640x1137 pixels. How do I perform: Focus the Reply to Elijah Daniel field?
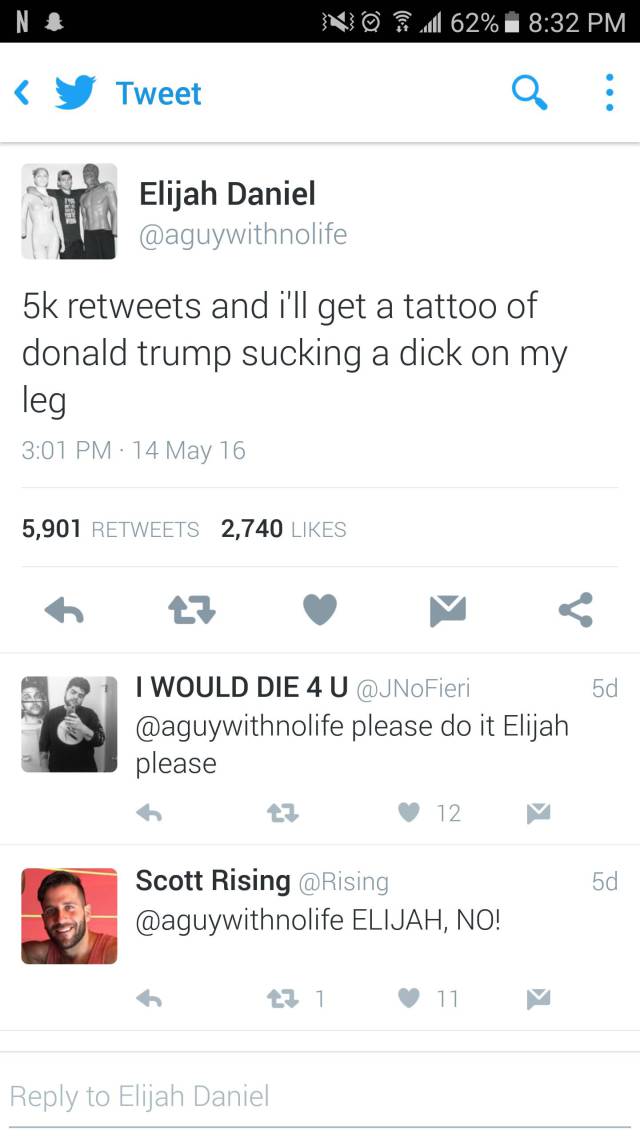pyautogui.click(x=320, y=1096)
